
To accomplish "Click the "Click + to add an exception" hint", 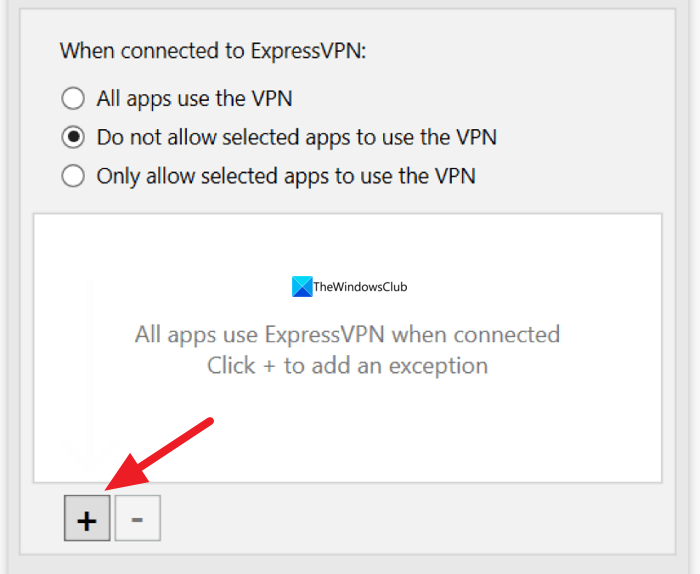I will pyautogui.click(x=347, y=366).
